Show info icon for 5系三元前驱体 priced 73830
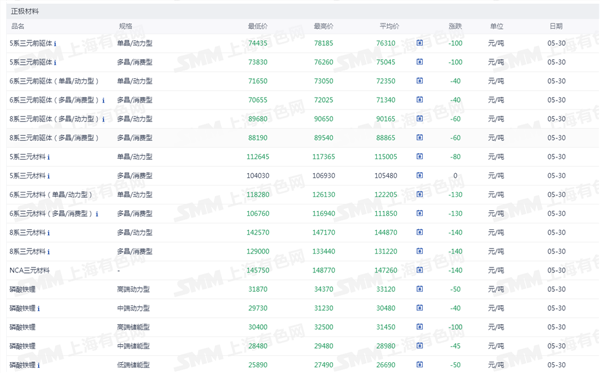 [55, 62]
